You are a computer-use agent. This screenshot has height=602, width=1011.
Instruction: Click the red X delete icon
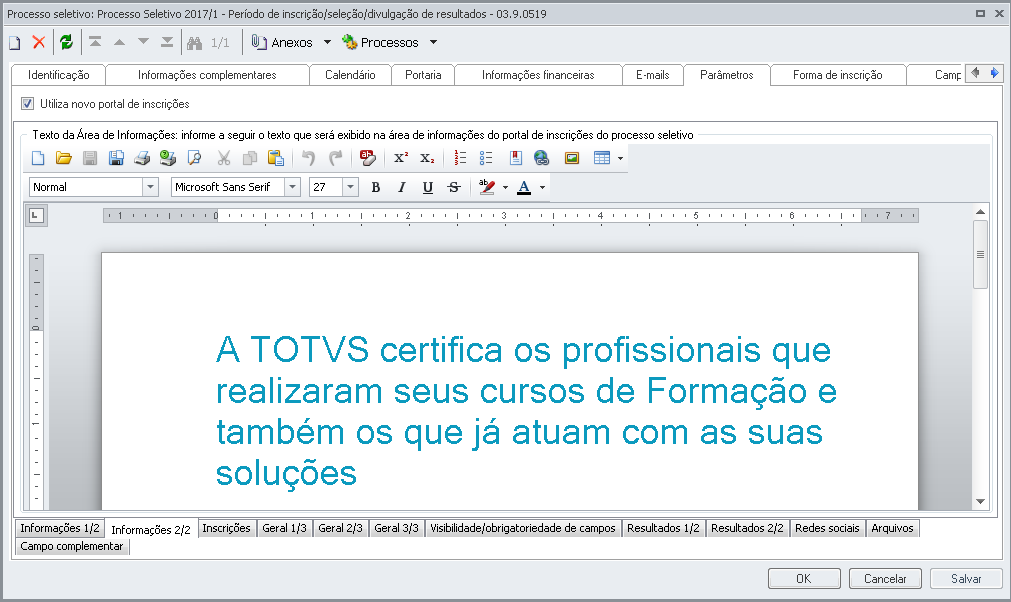(39, 42)
